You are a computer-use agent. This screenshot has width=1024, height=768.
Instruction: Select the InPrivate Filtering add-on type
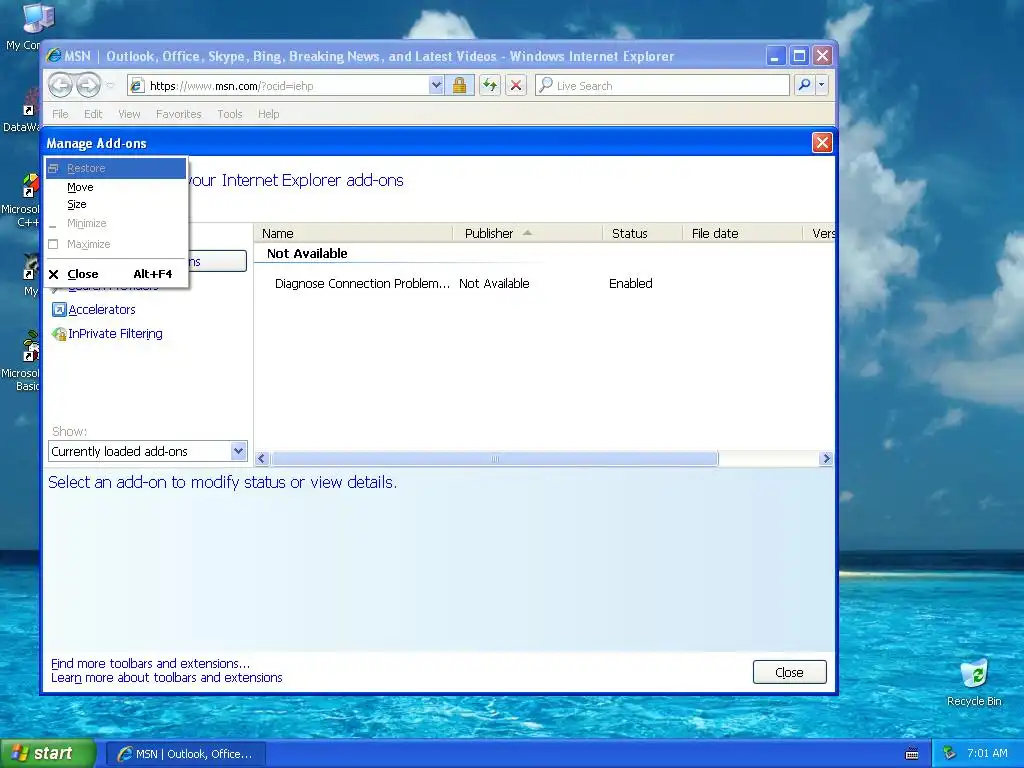[x=116, y=334]
